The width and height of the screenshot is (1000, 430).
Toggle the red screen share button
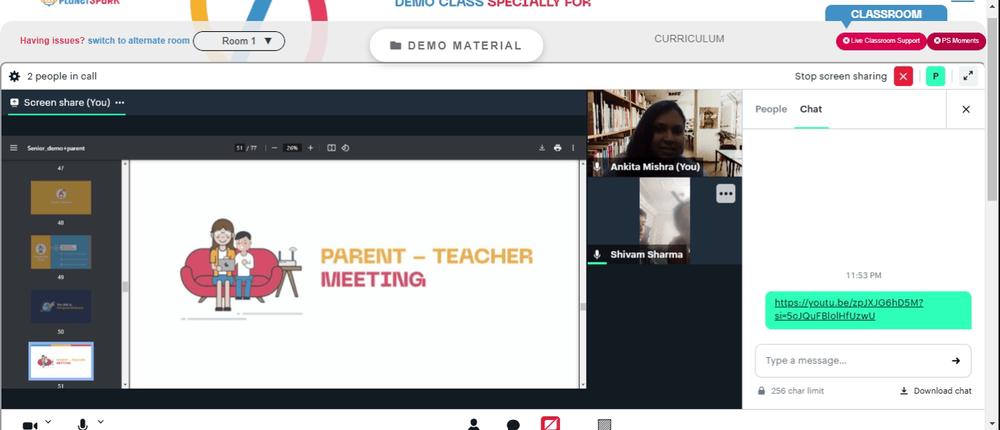pyautogui.click(x=549, y=424)
